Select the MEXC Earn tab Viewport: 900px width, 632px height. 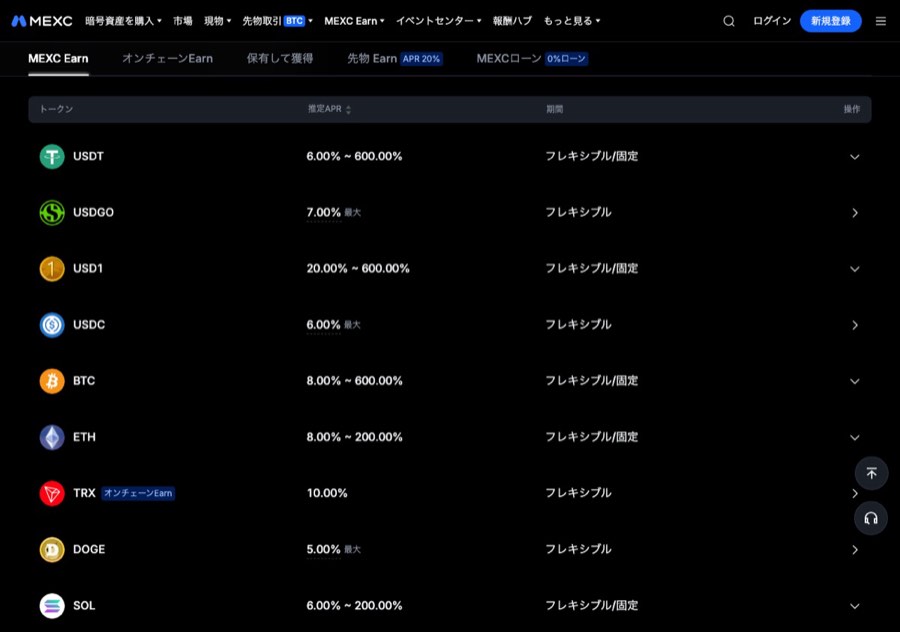click(x=58, y=59)
